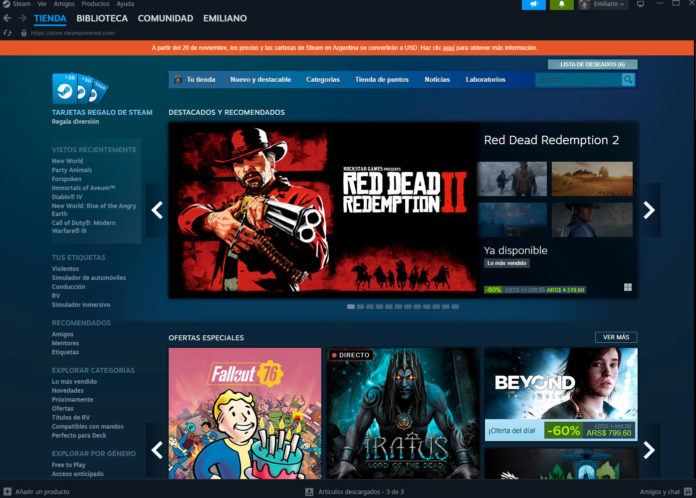Click the plus icon to add a product
Screen dimensions: 696x498
point(7,491)
